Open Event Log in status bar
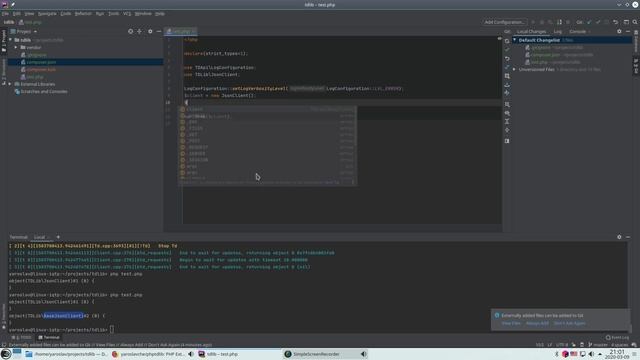The image size is (640, 360). [617, 338]
